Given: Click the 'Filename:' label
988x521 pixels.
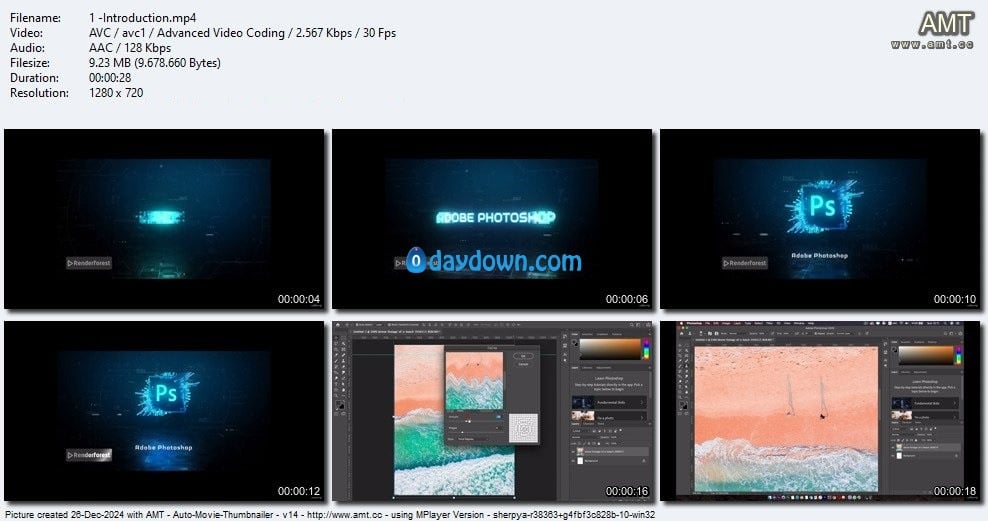Looking at the screenshot, I should point(35,18).
